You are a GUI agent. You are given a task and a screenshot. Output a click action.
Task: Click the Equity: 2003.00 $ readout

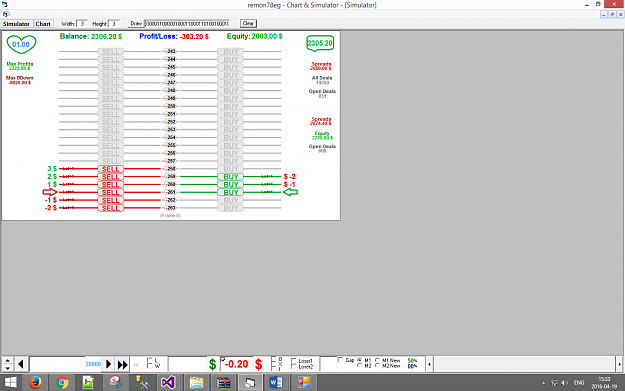tap(255, 36)
